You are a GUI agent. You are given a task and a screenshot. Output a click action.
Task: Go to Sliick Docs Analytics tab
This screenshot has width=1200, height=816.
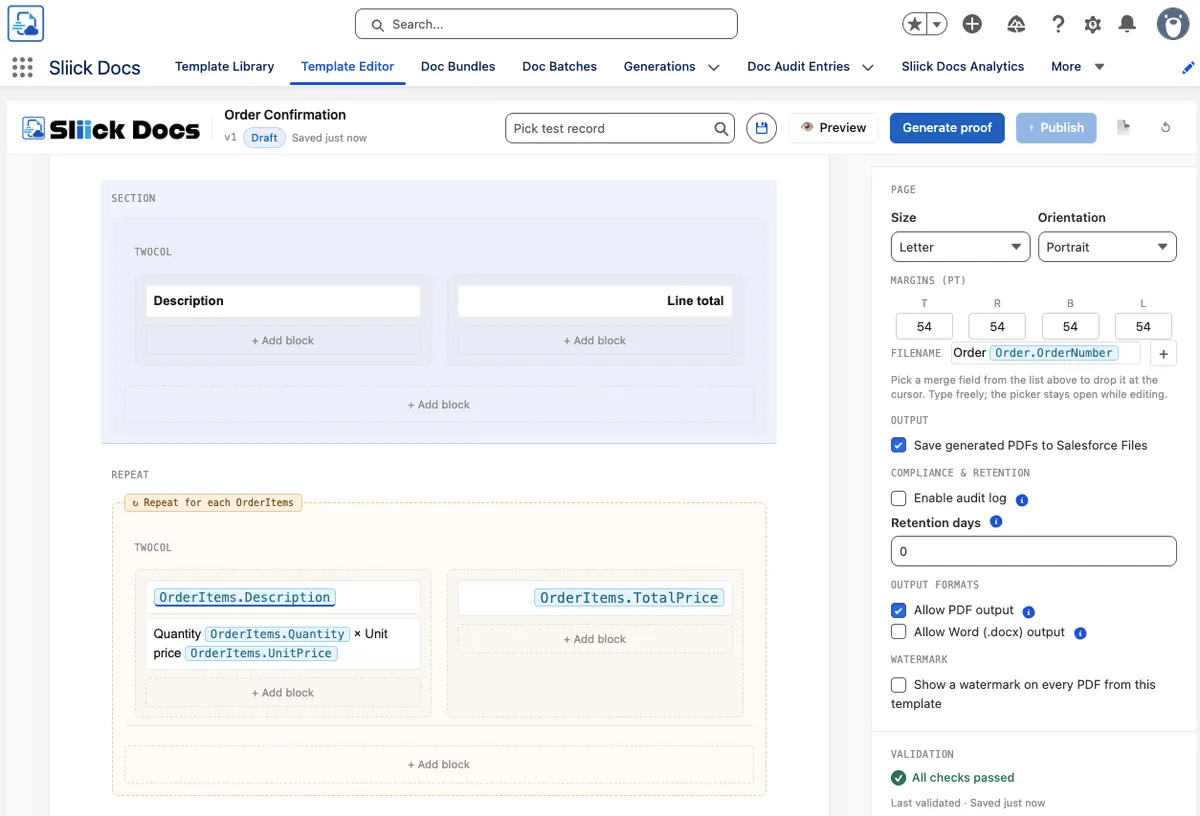tap(962, 66)
